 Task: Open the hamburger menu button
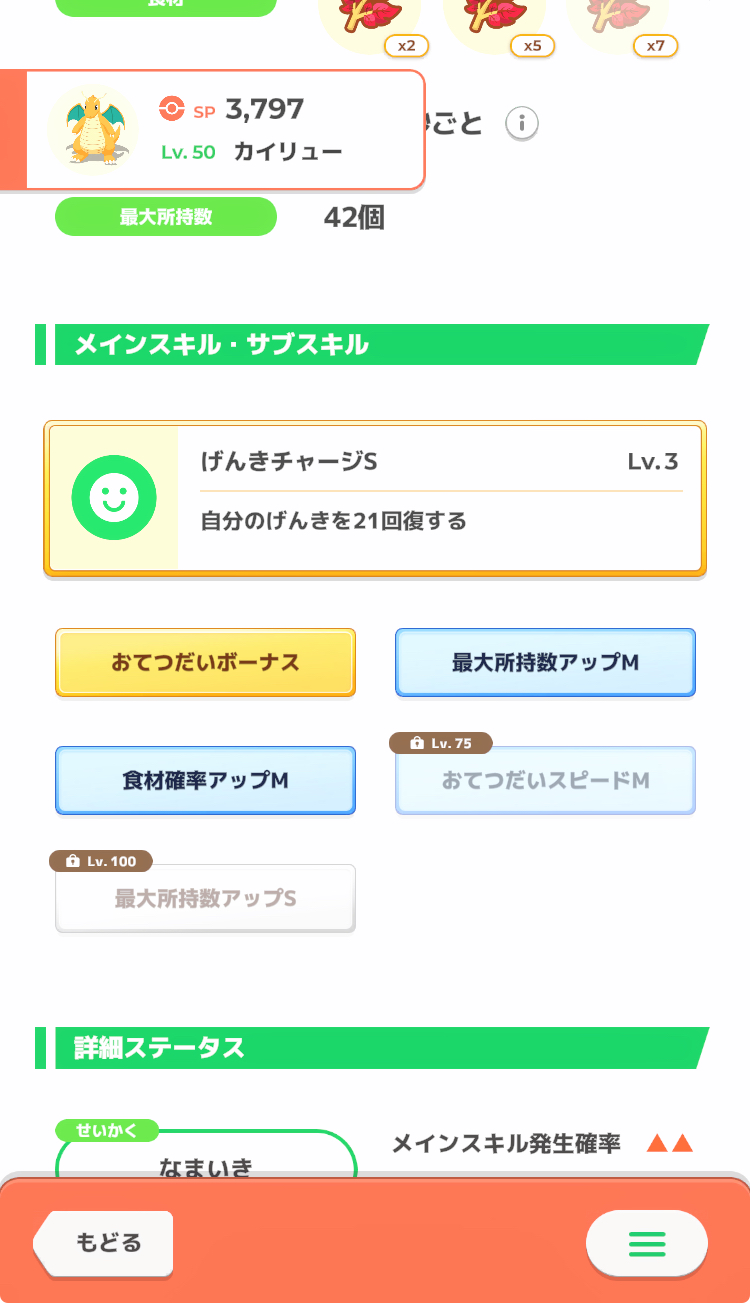click(646, 1243)
